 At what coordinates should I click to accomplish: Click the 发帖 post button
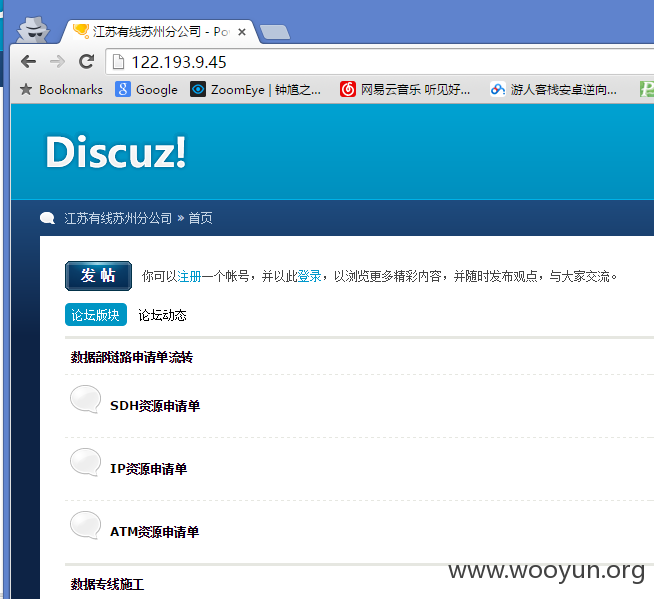[x=98, y=276]
